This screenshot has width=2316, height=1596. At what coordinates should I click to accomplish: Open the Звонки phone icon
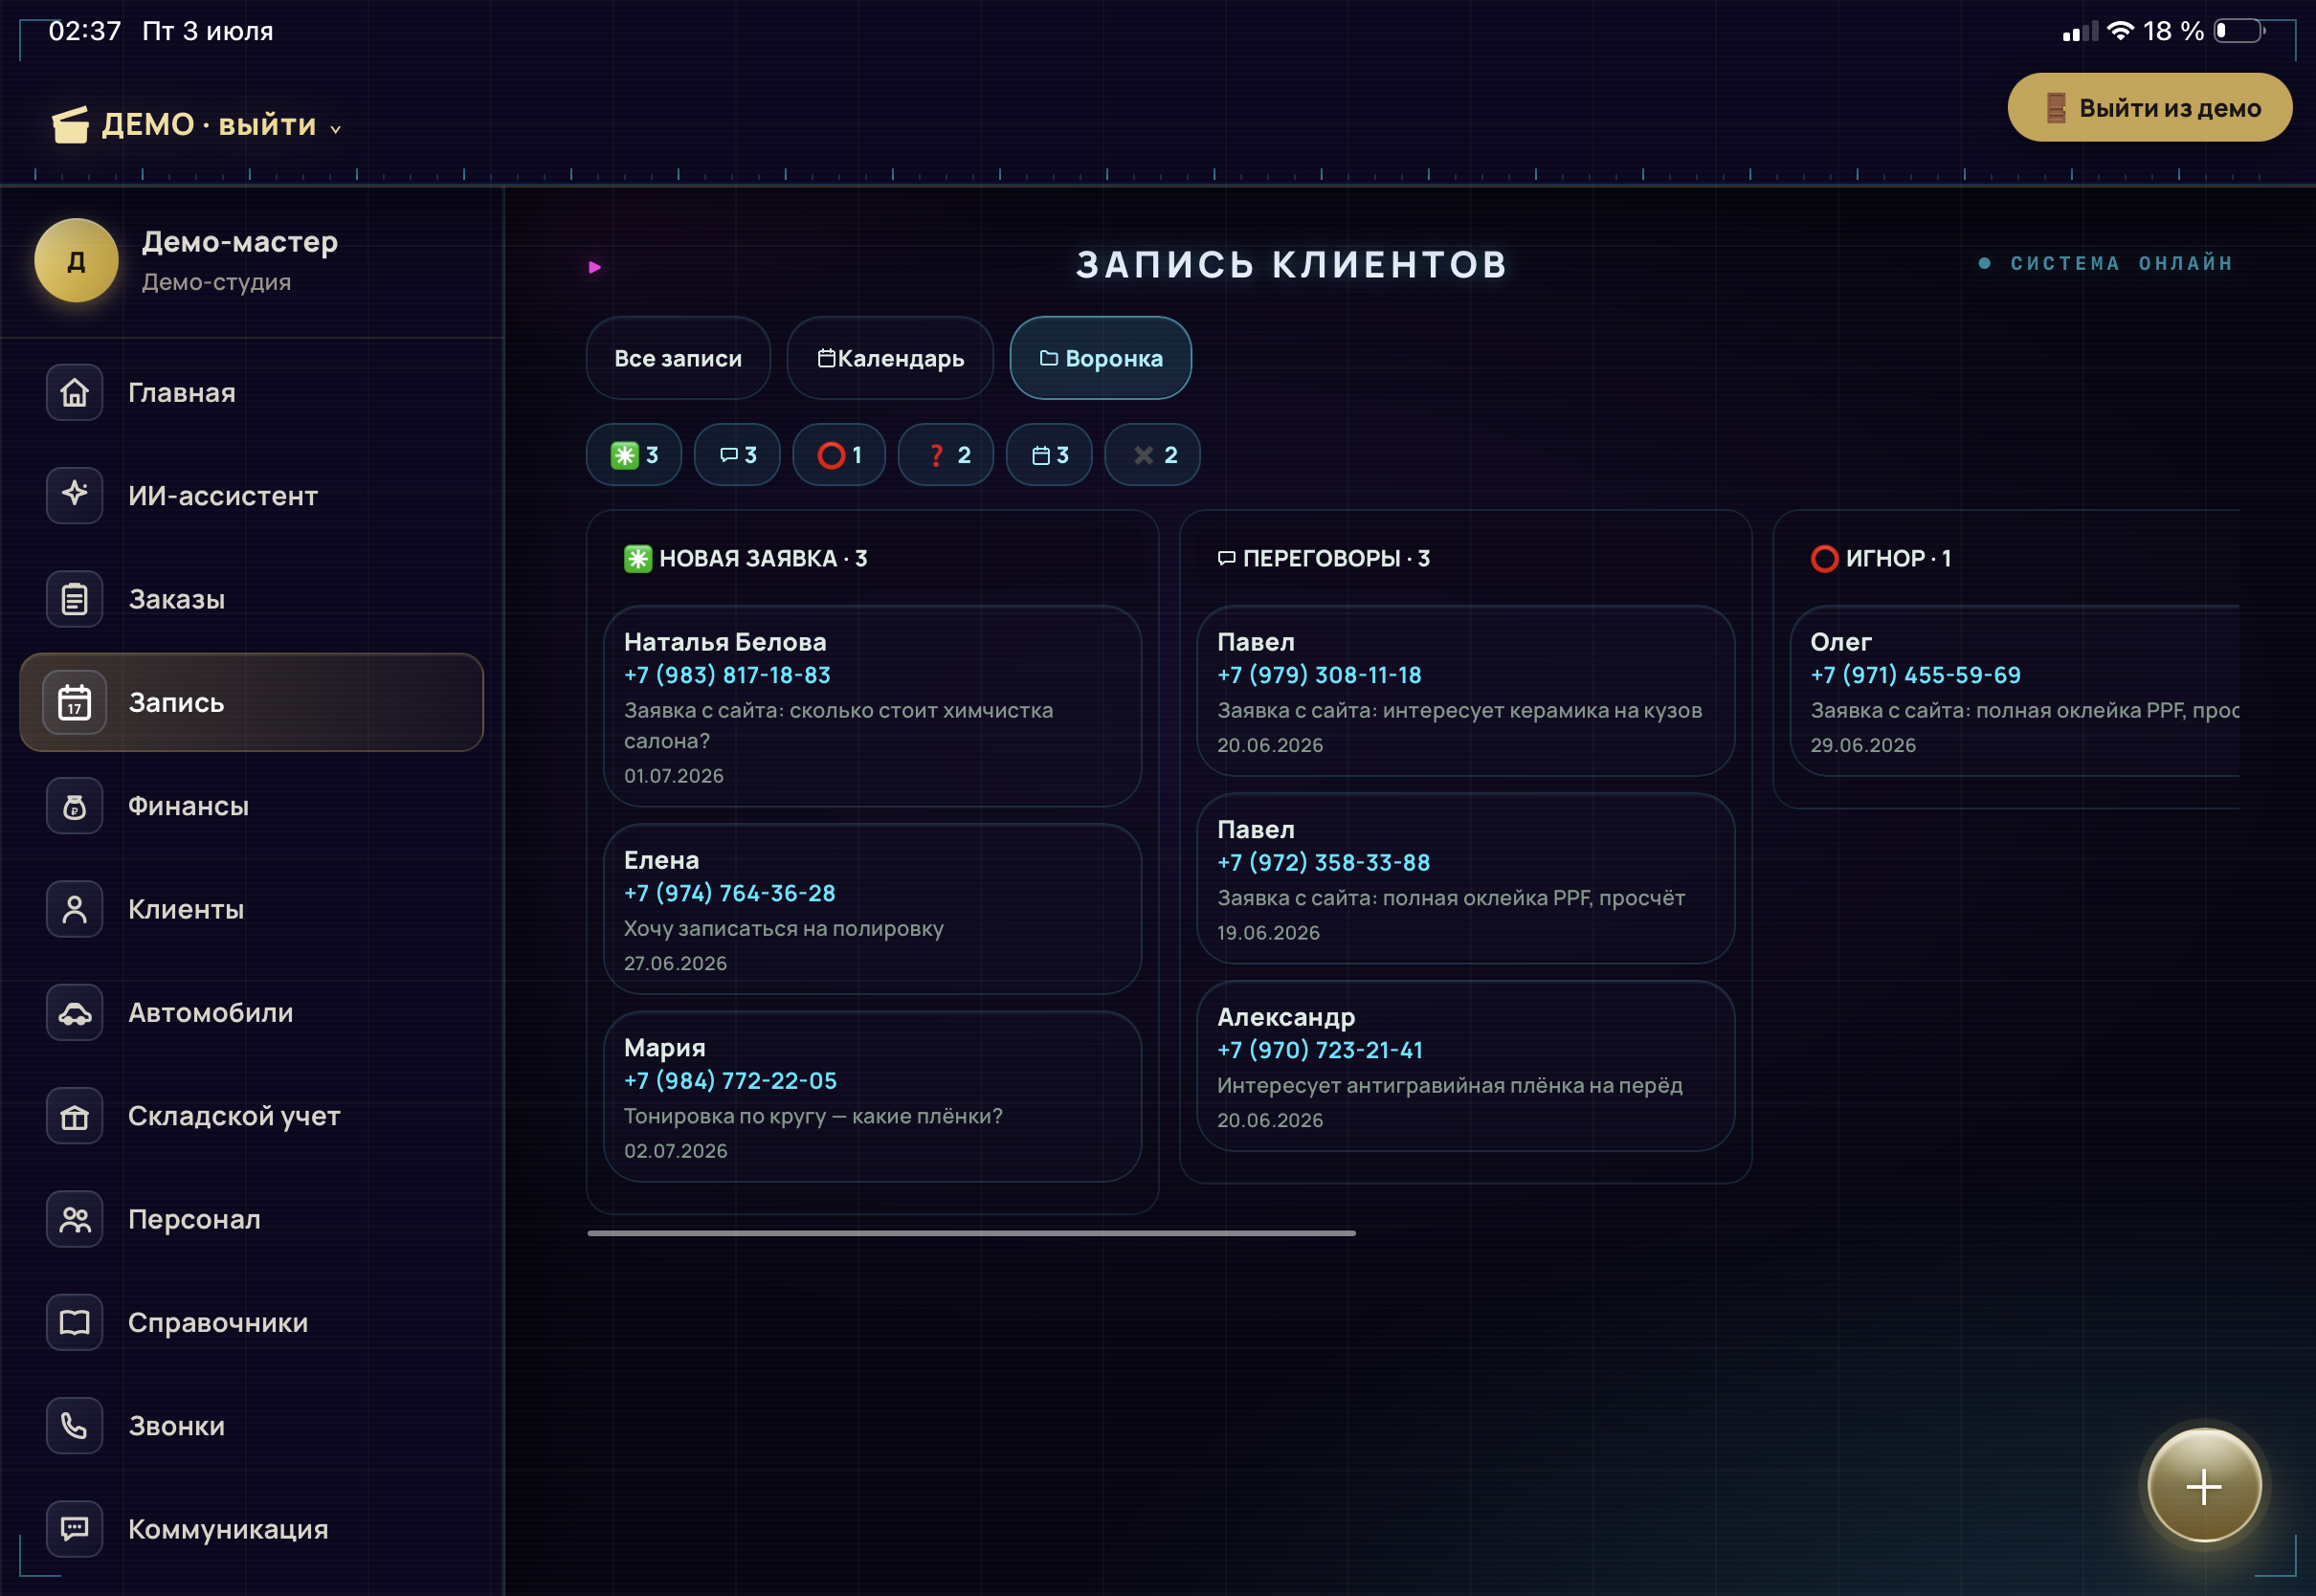pos(74,1426)
